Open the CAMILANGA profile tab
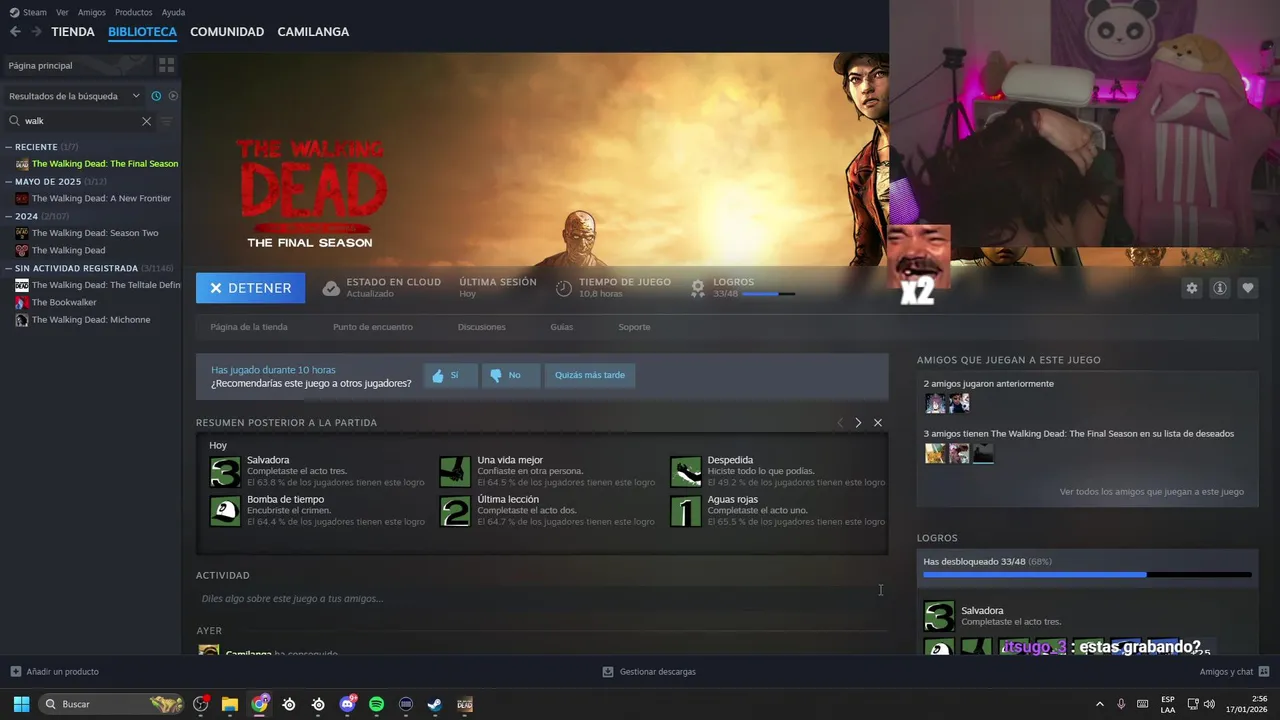 (x=313, y=32)
